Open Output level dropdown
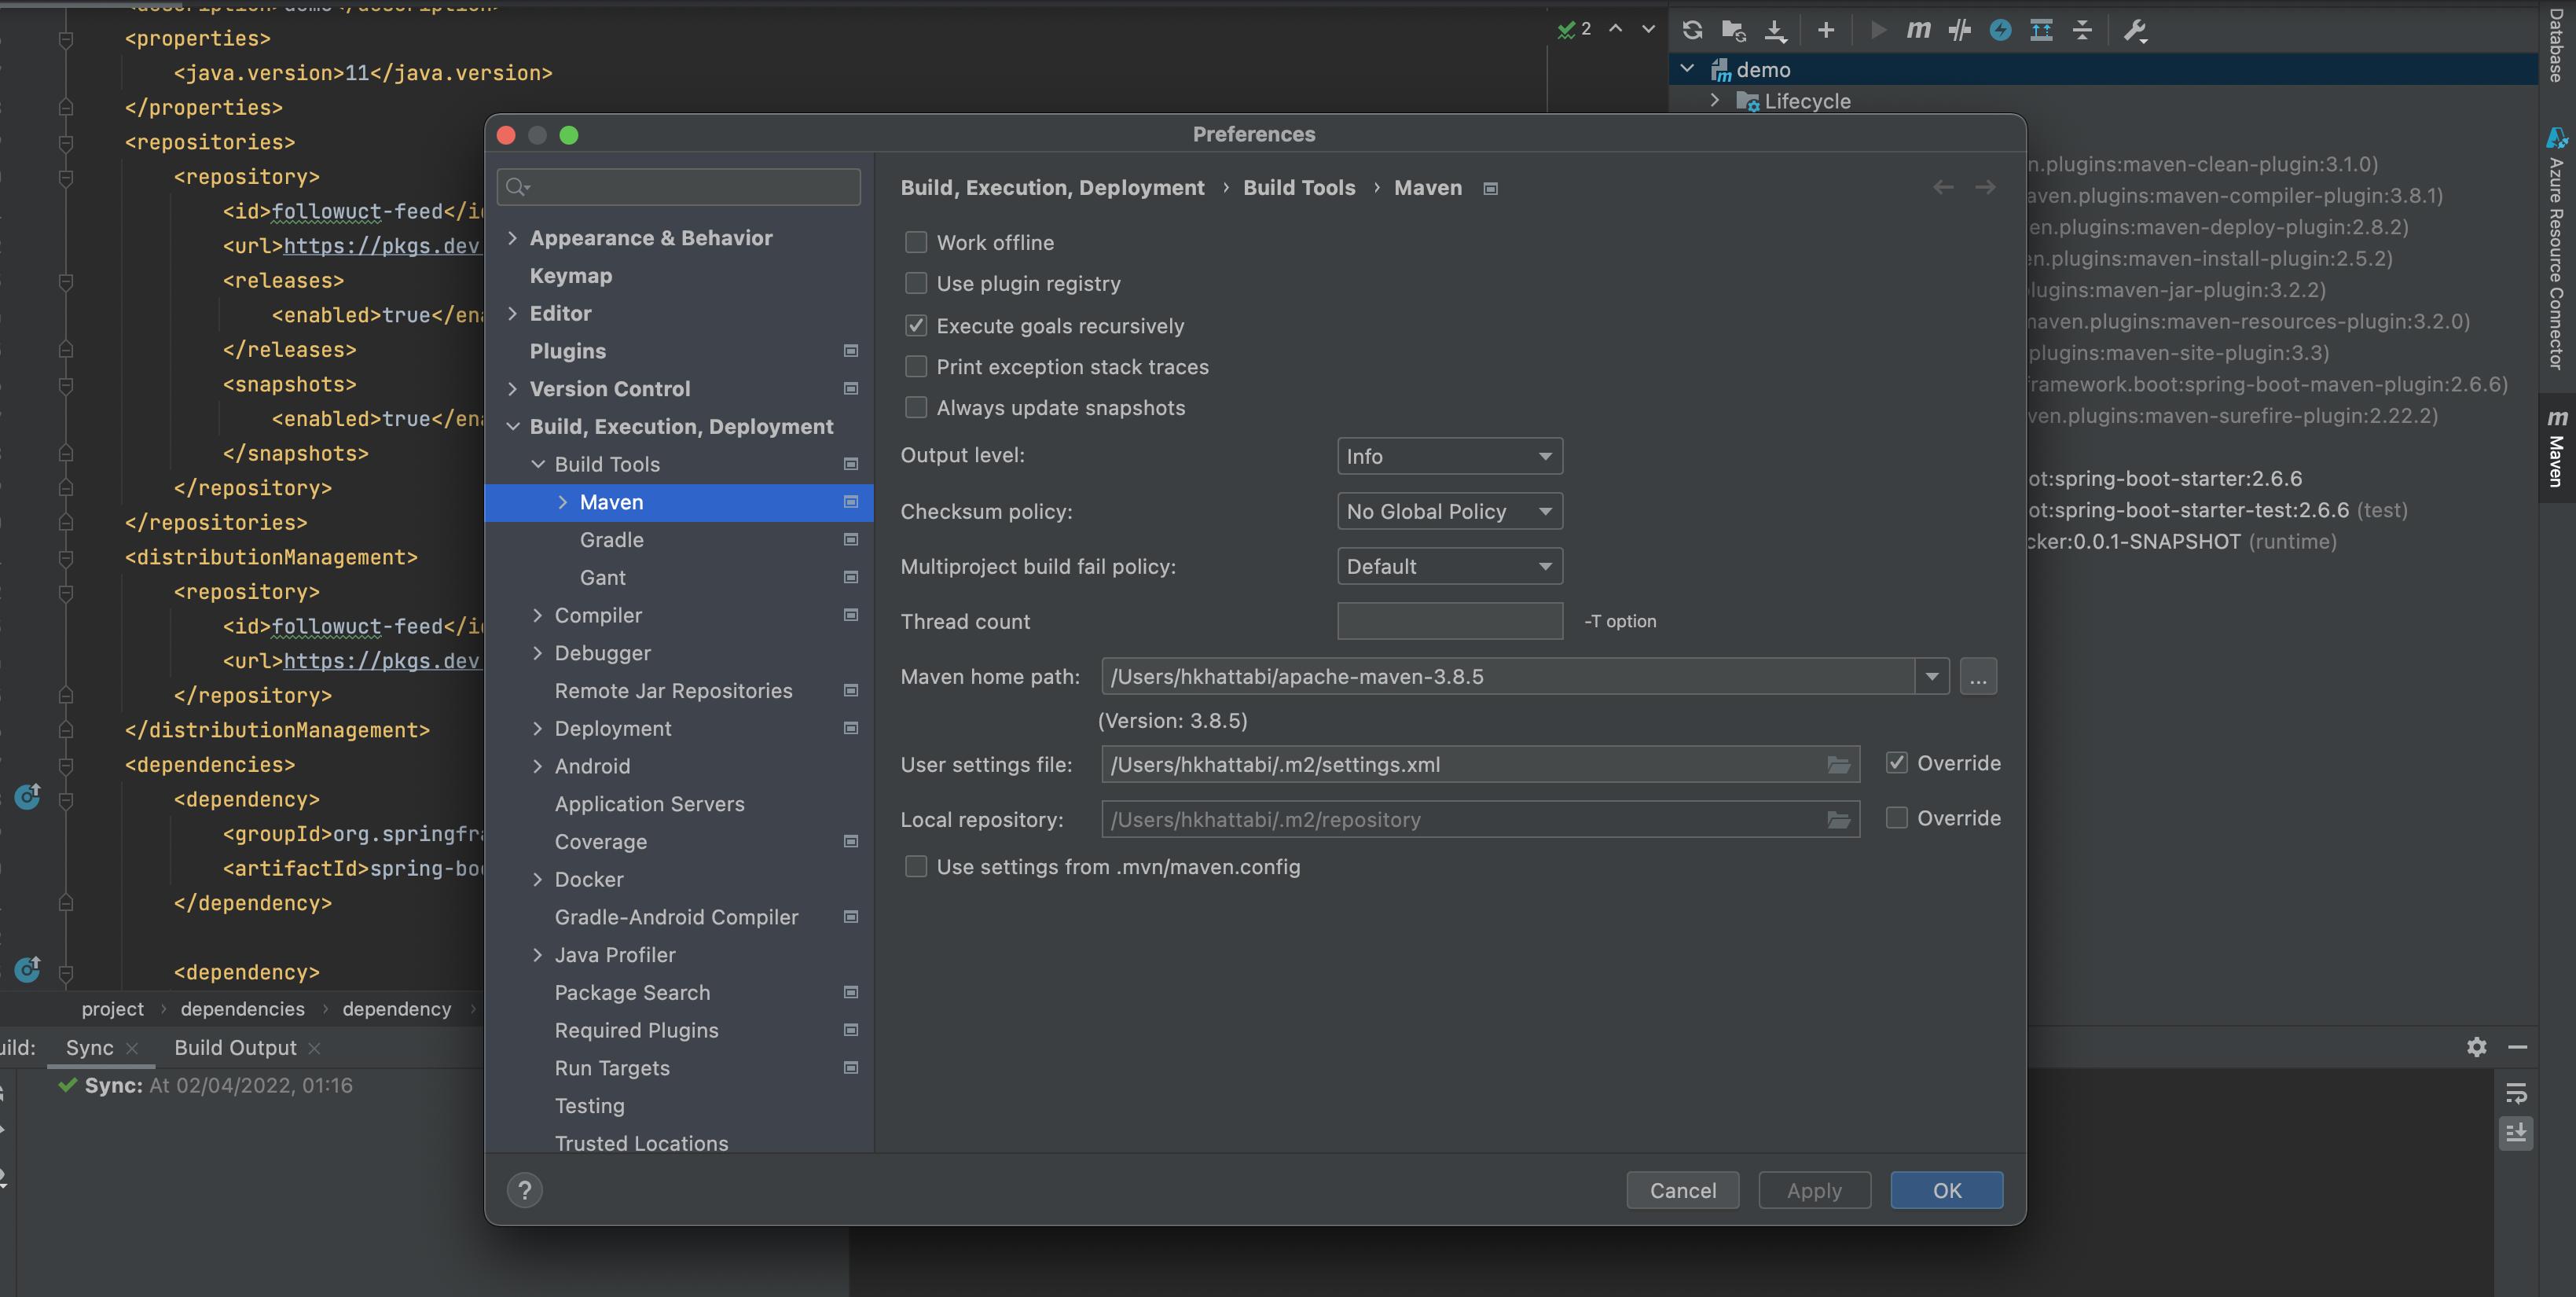The image size is (2576, 1297). (1449, 456)
